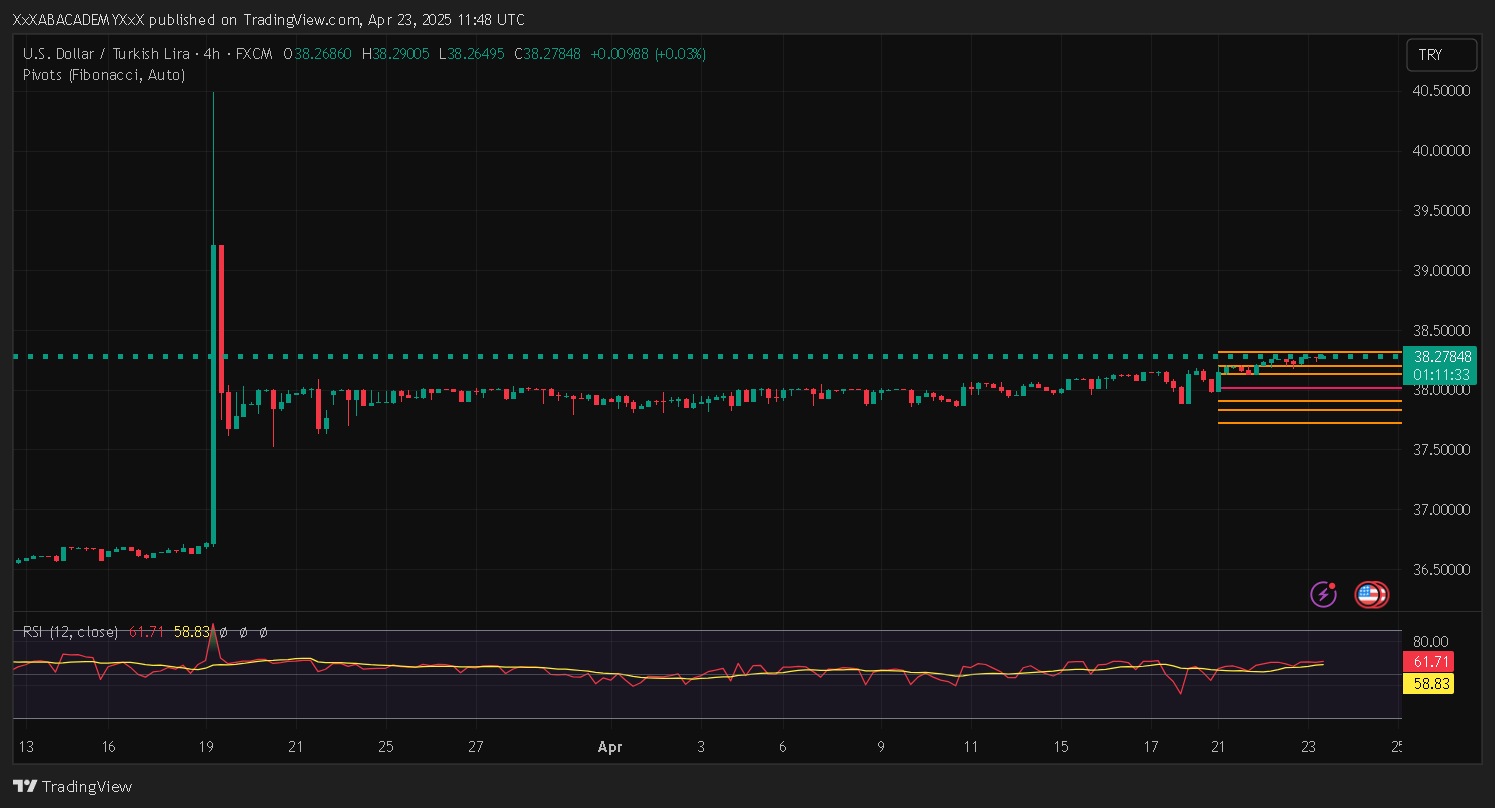Click the US flag economic event icon
Viewport: 1495px width, 808px height.
(1369, 595)
